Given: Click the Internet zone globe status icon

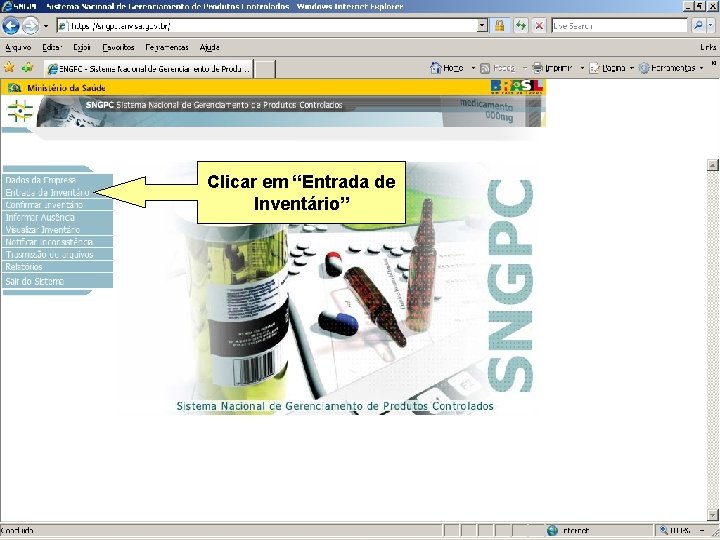Looking at the screenshot, I should tap(552, 531).
